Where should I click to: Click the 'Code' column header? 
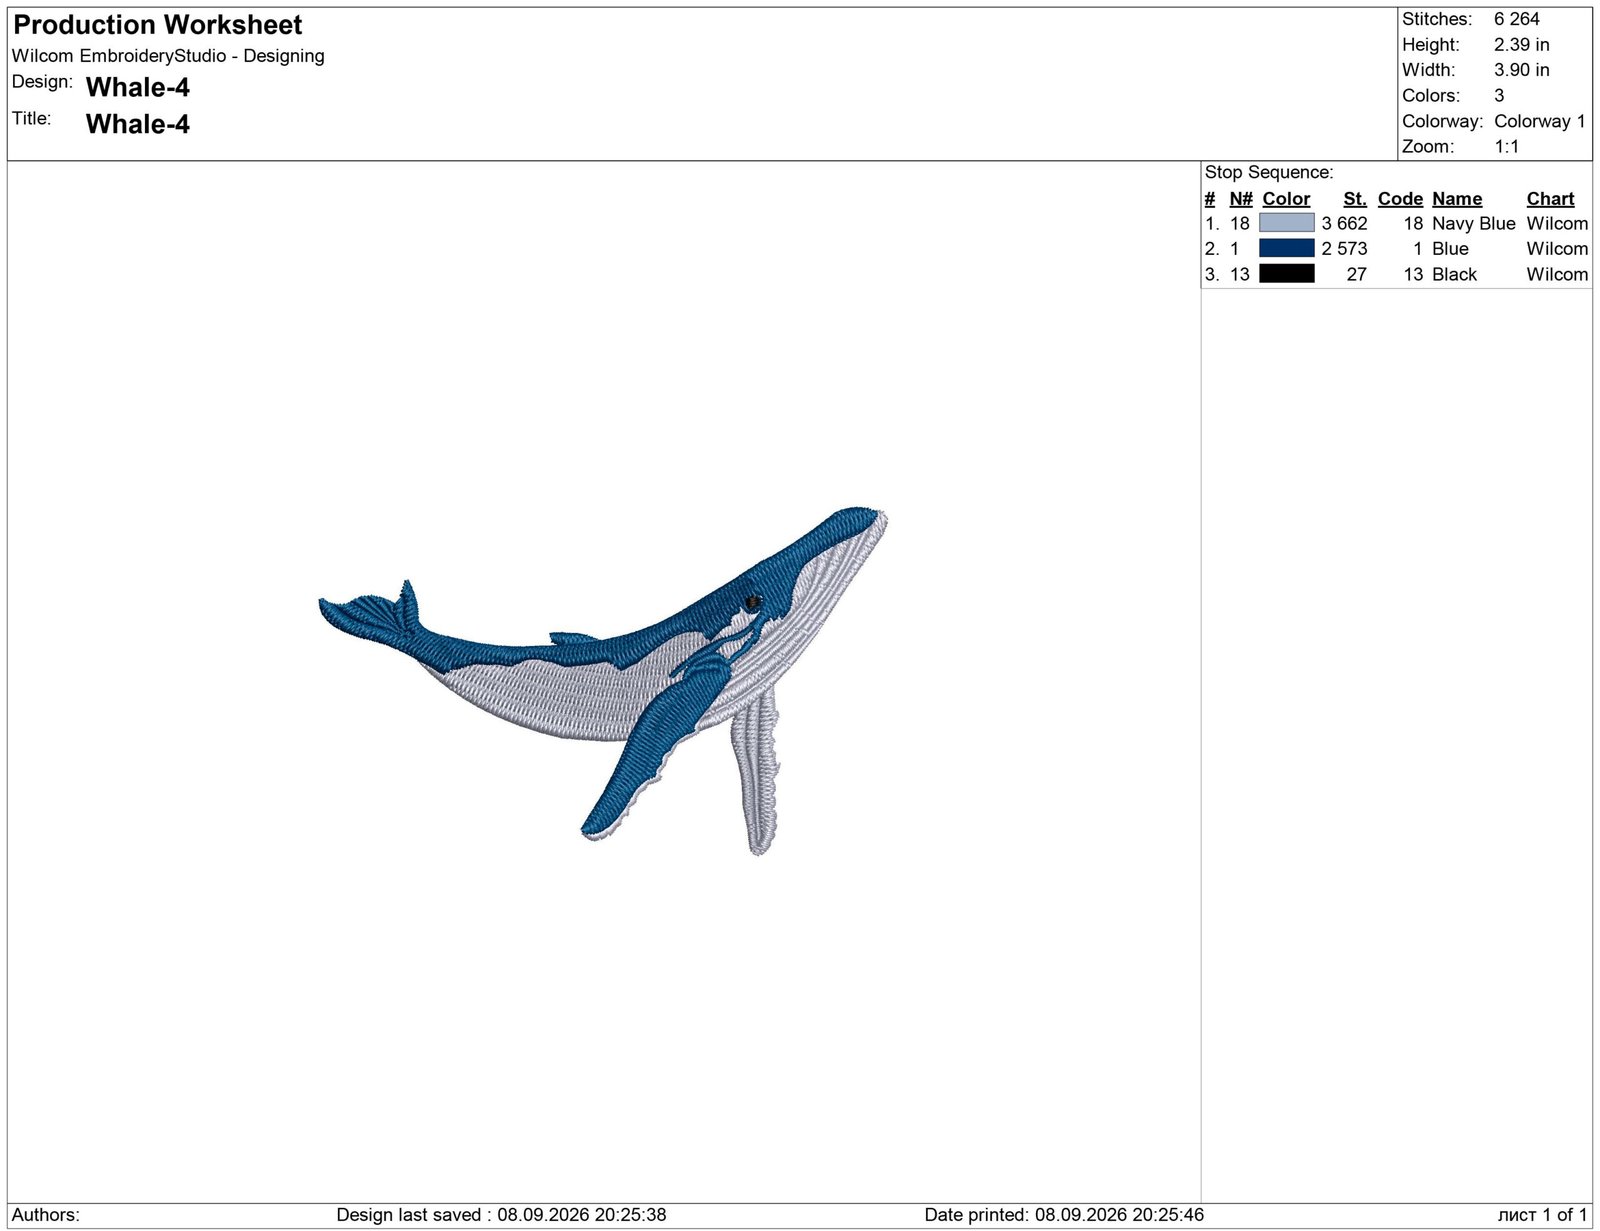(x=1400, y=199)
